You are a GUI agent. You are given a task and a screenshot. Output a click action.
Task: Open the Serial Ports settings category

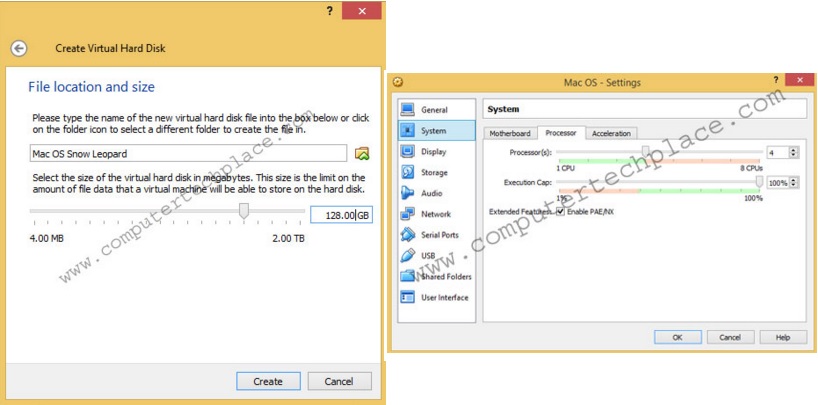(x=437, y=235)
